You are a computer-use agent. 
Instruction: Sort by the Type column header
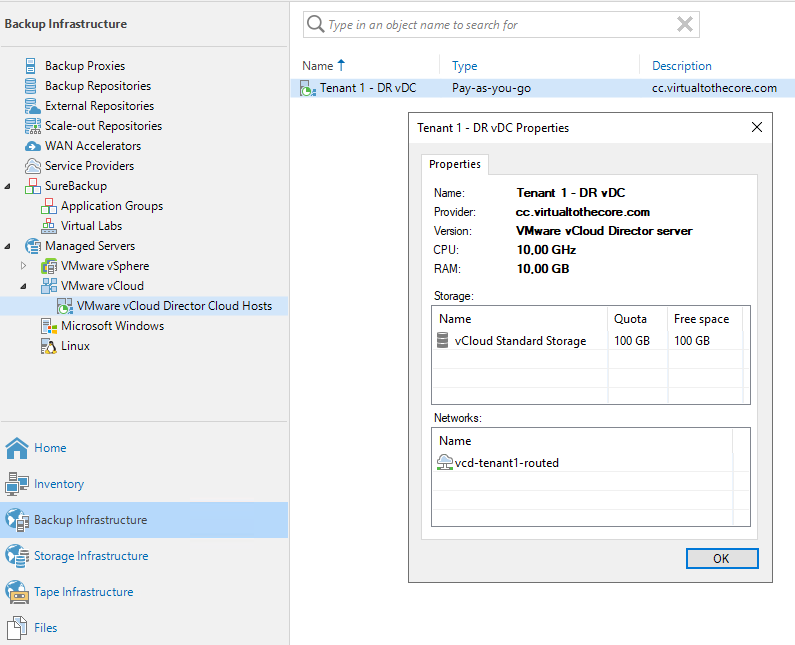click(x=464, y=66)
